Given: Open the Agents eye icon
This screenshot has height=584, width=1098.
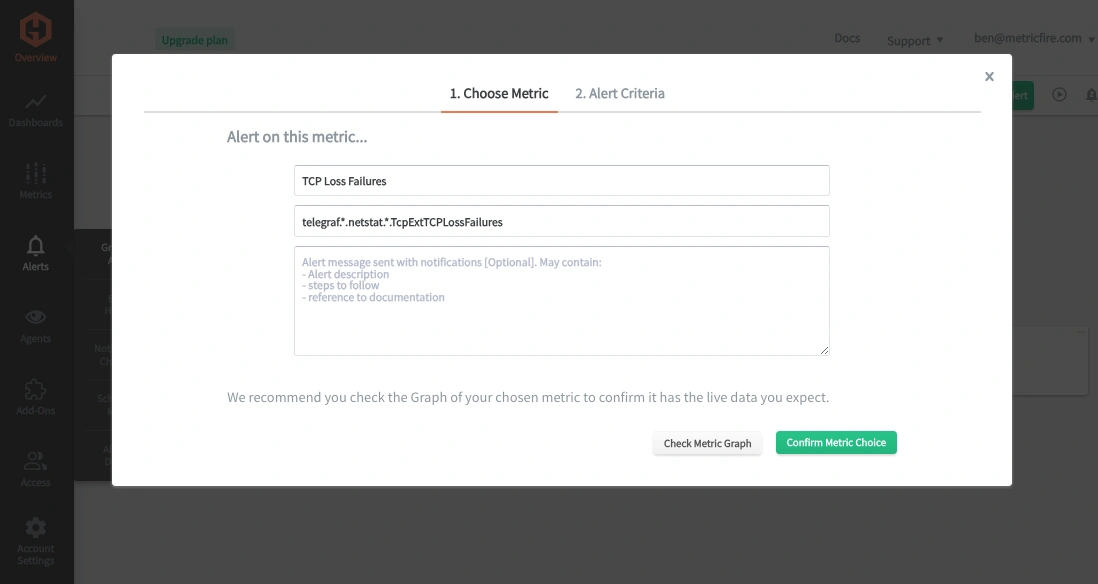Looking at the screenshot, I should (x=36, y=317).
